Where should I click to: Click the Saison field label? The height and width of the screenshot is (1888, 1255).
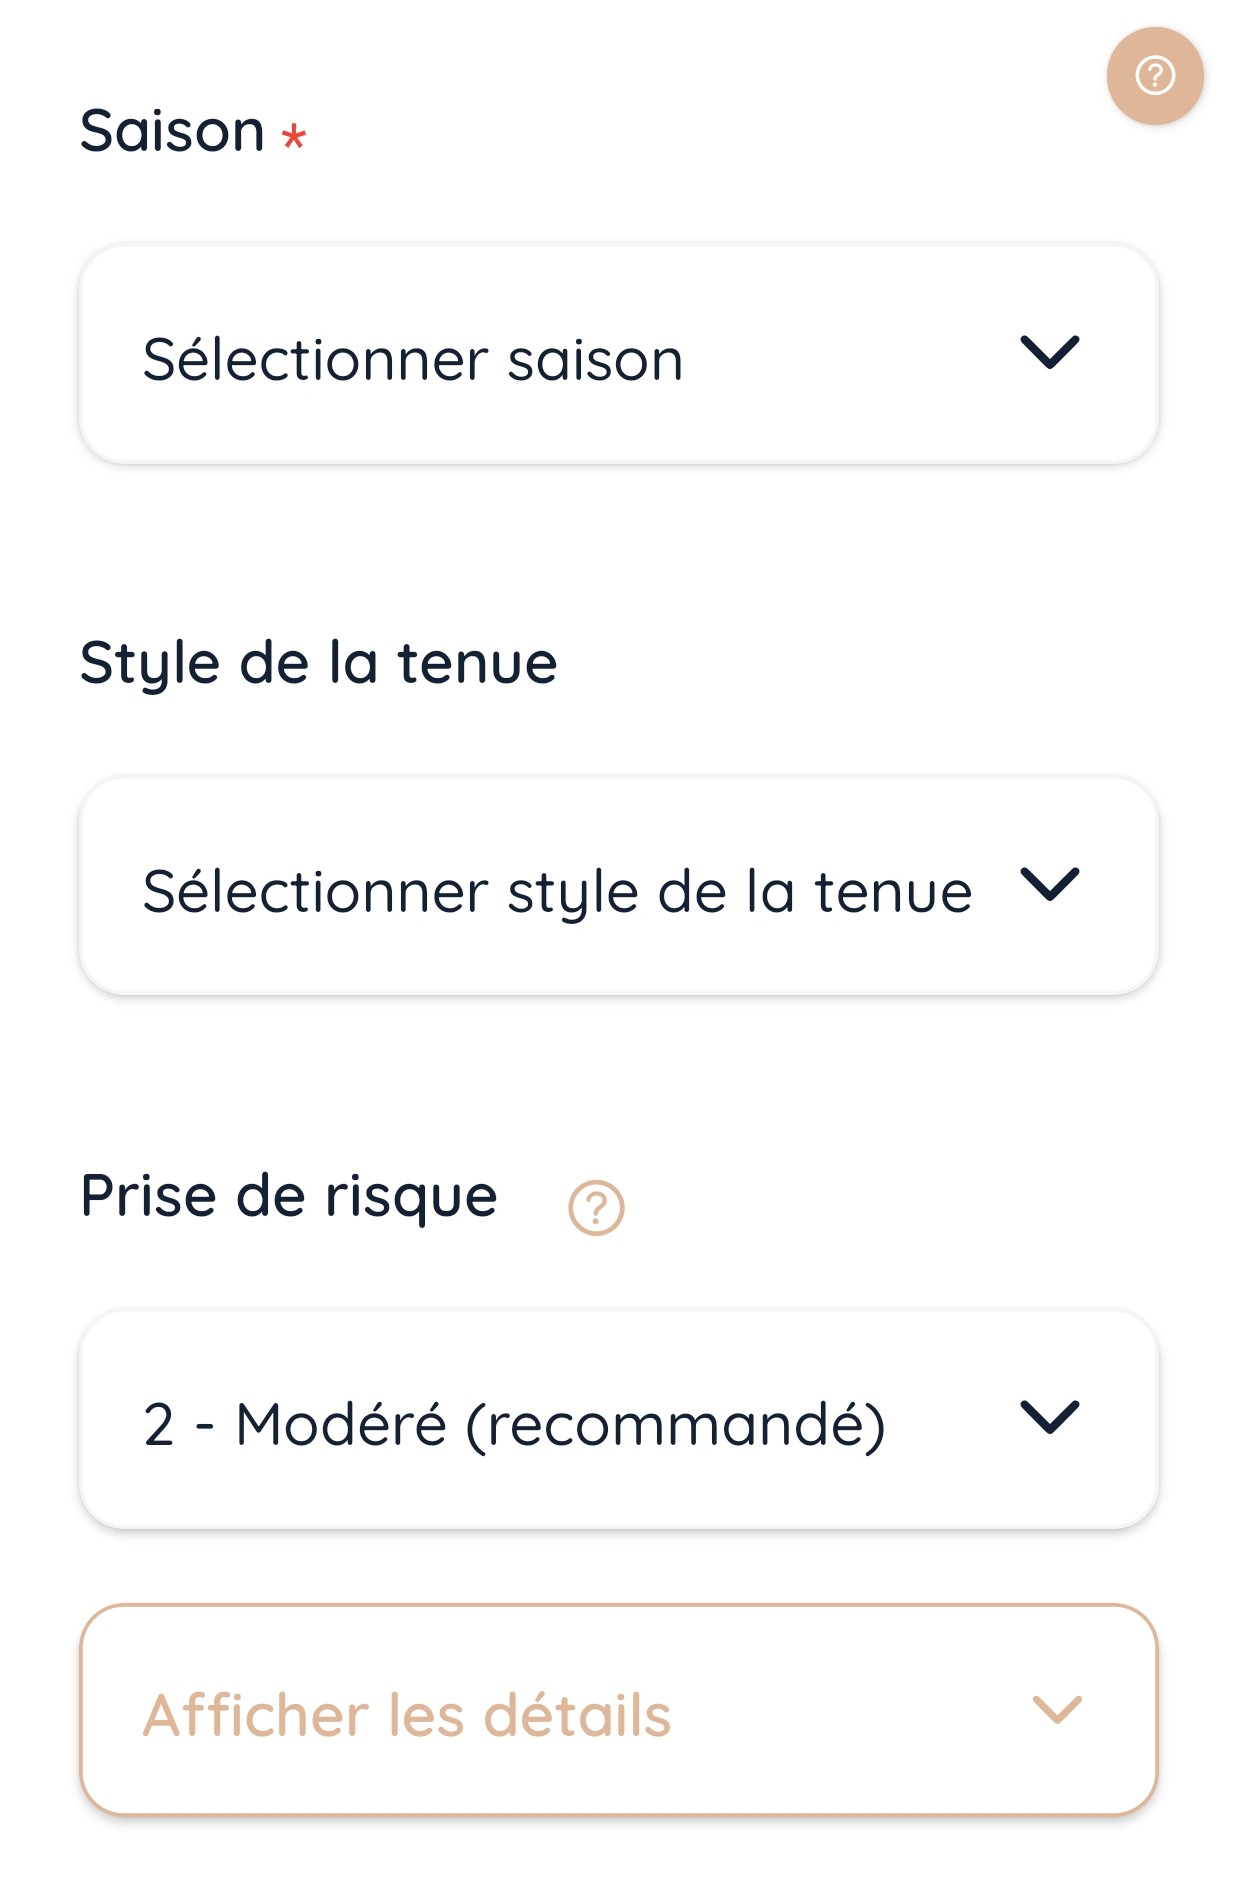172,131
